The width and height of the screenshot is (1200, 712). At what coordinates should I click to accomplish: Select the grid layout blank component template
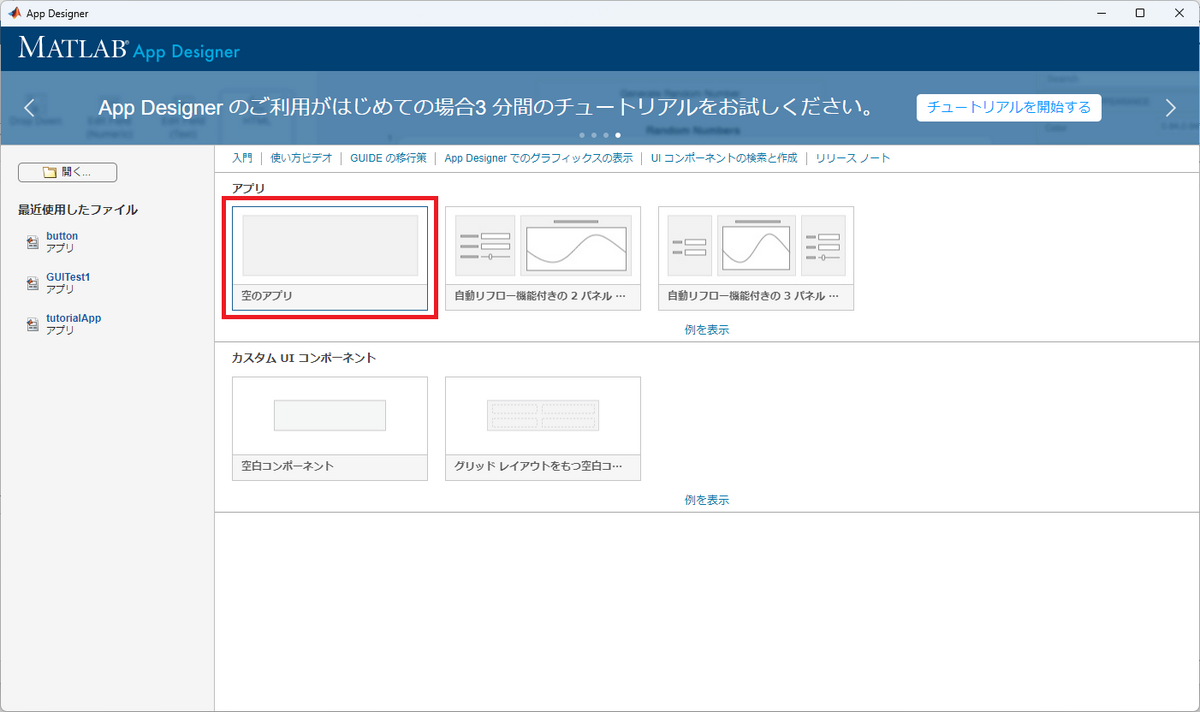click(x=543, y=429)
